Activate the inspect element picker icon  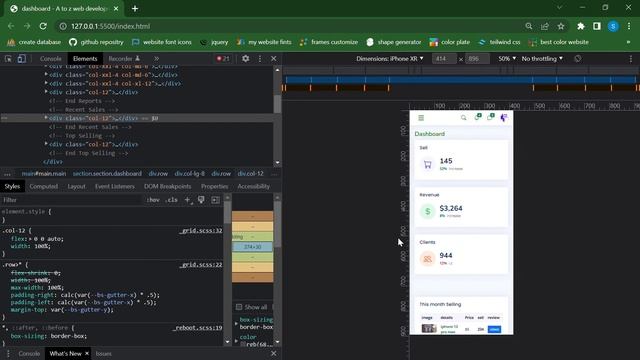[x=8, y=59]
